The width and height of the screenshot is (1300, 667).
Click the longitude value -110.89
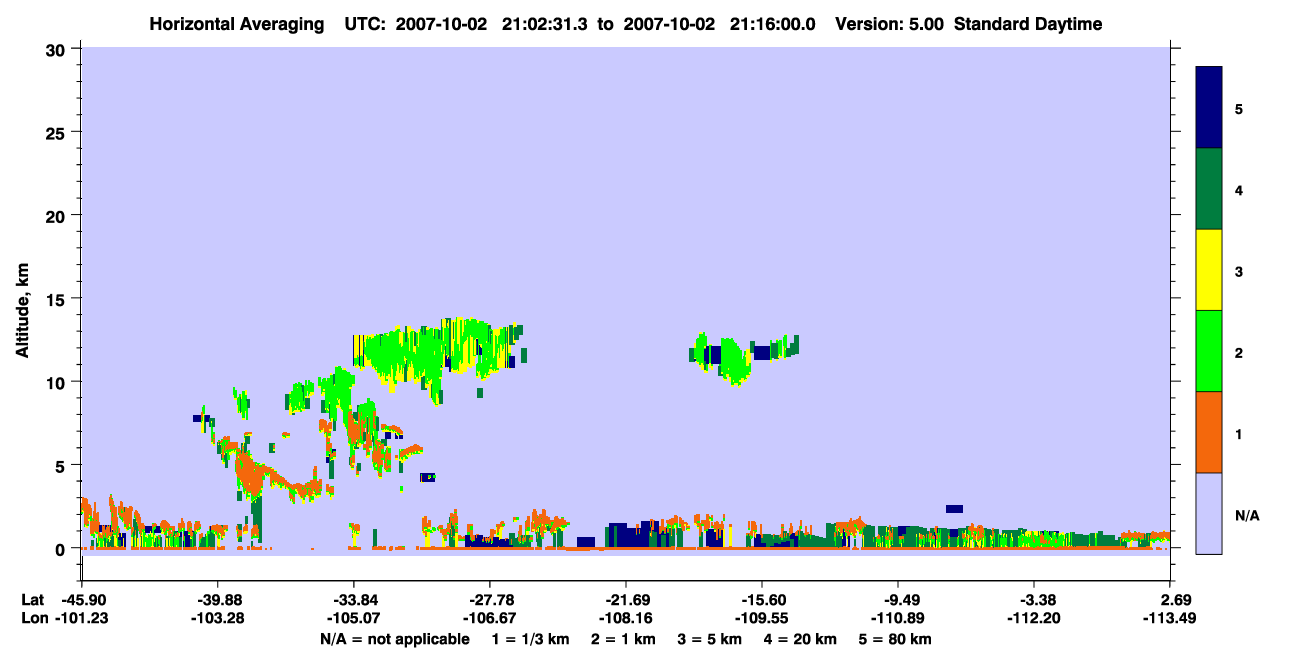point(898,619)
